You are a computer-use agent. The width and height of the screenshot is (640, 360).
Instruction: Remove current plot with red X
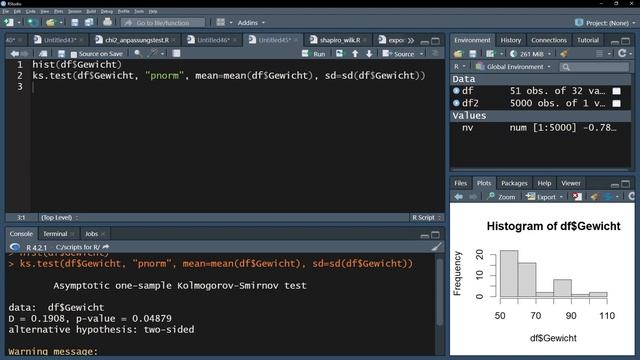pyautogui.click(x=577, y=197)
